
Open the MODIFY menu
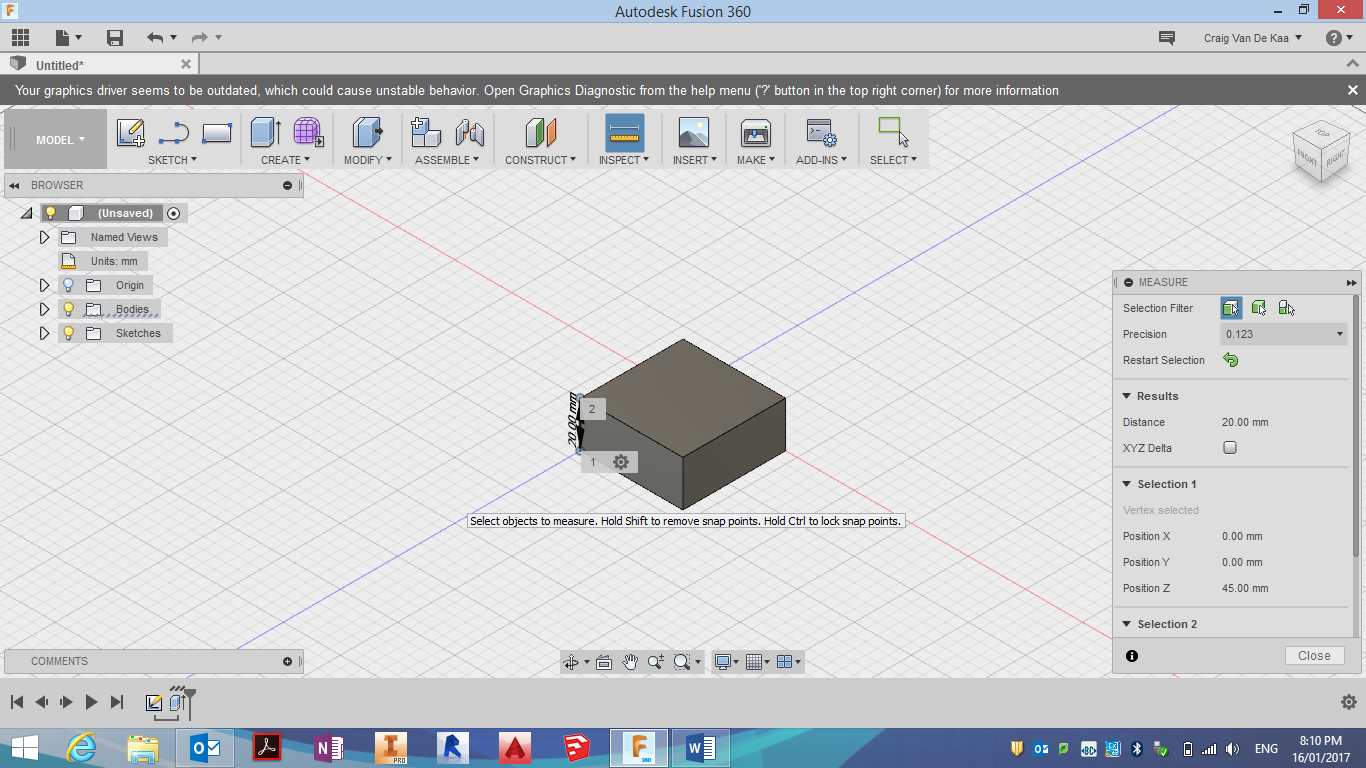[368, 160]
